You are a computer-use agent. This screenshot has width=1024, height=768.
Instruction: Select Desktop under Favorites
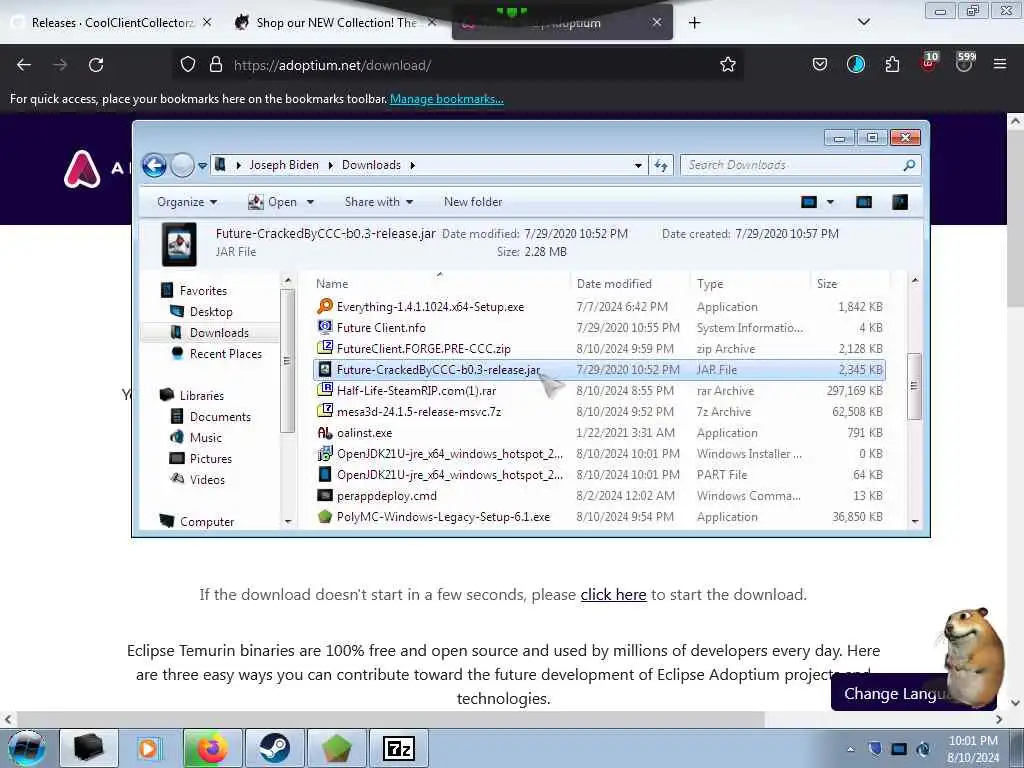coord(211,312)
